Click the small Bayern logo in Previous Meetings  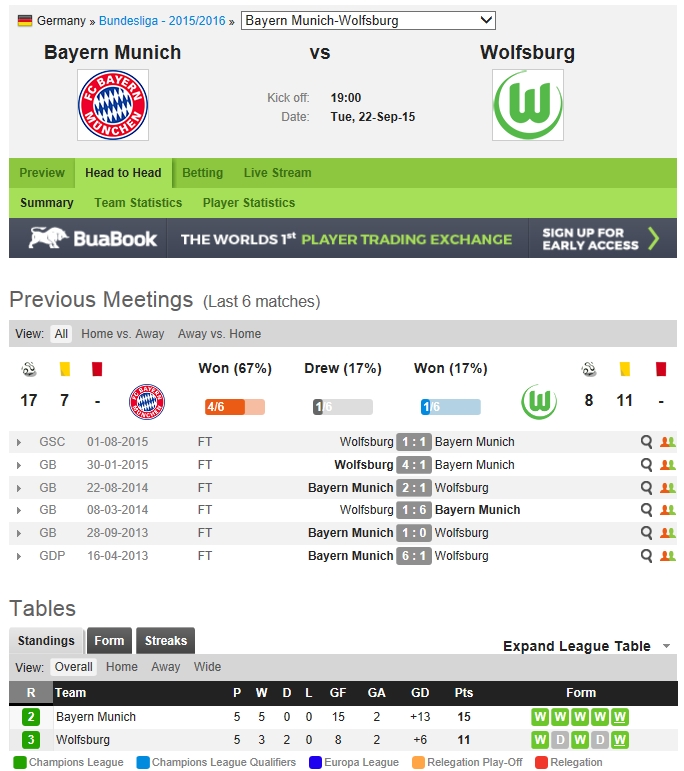(x=147, y=403)
